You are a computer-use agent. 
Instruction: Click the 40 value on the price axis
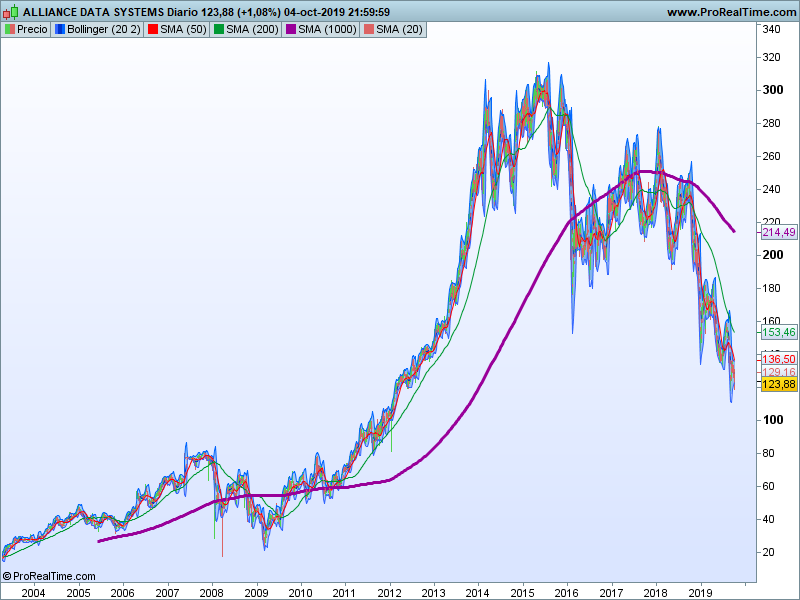coord(768,519)
